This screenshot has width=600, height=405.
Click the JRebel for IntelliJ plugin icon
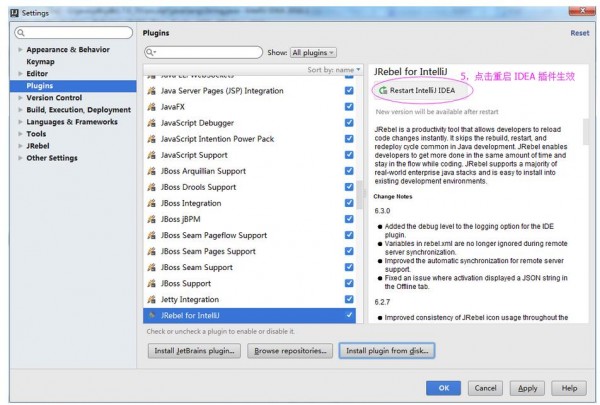point(151,315)
